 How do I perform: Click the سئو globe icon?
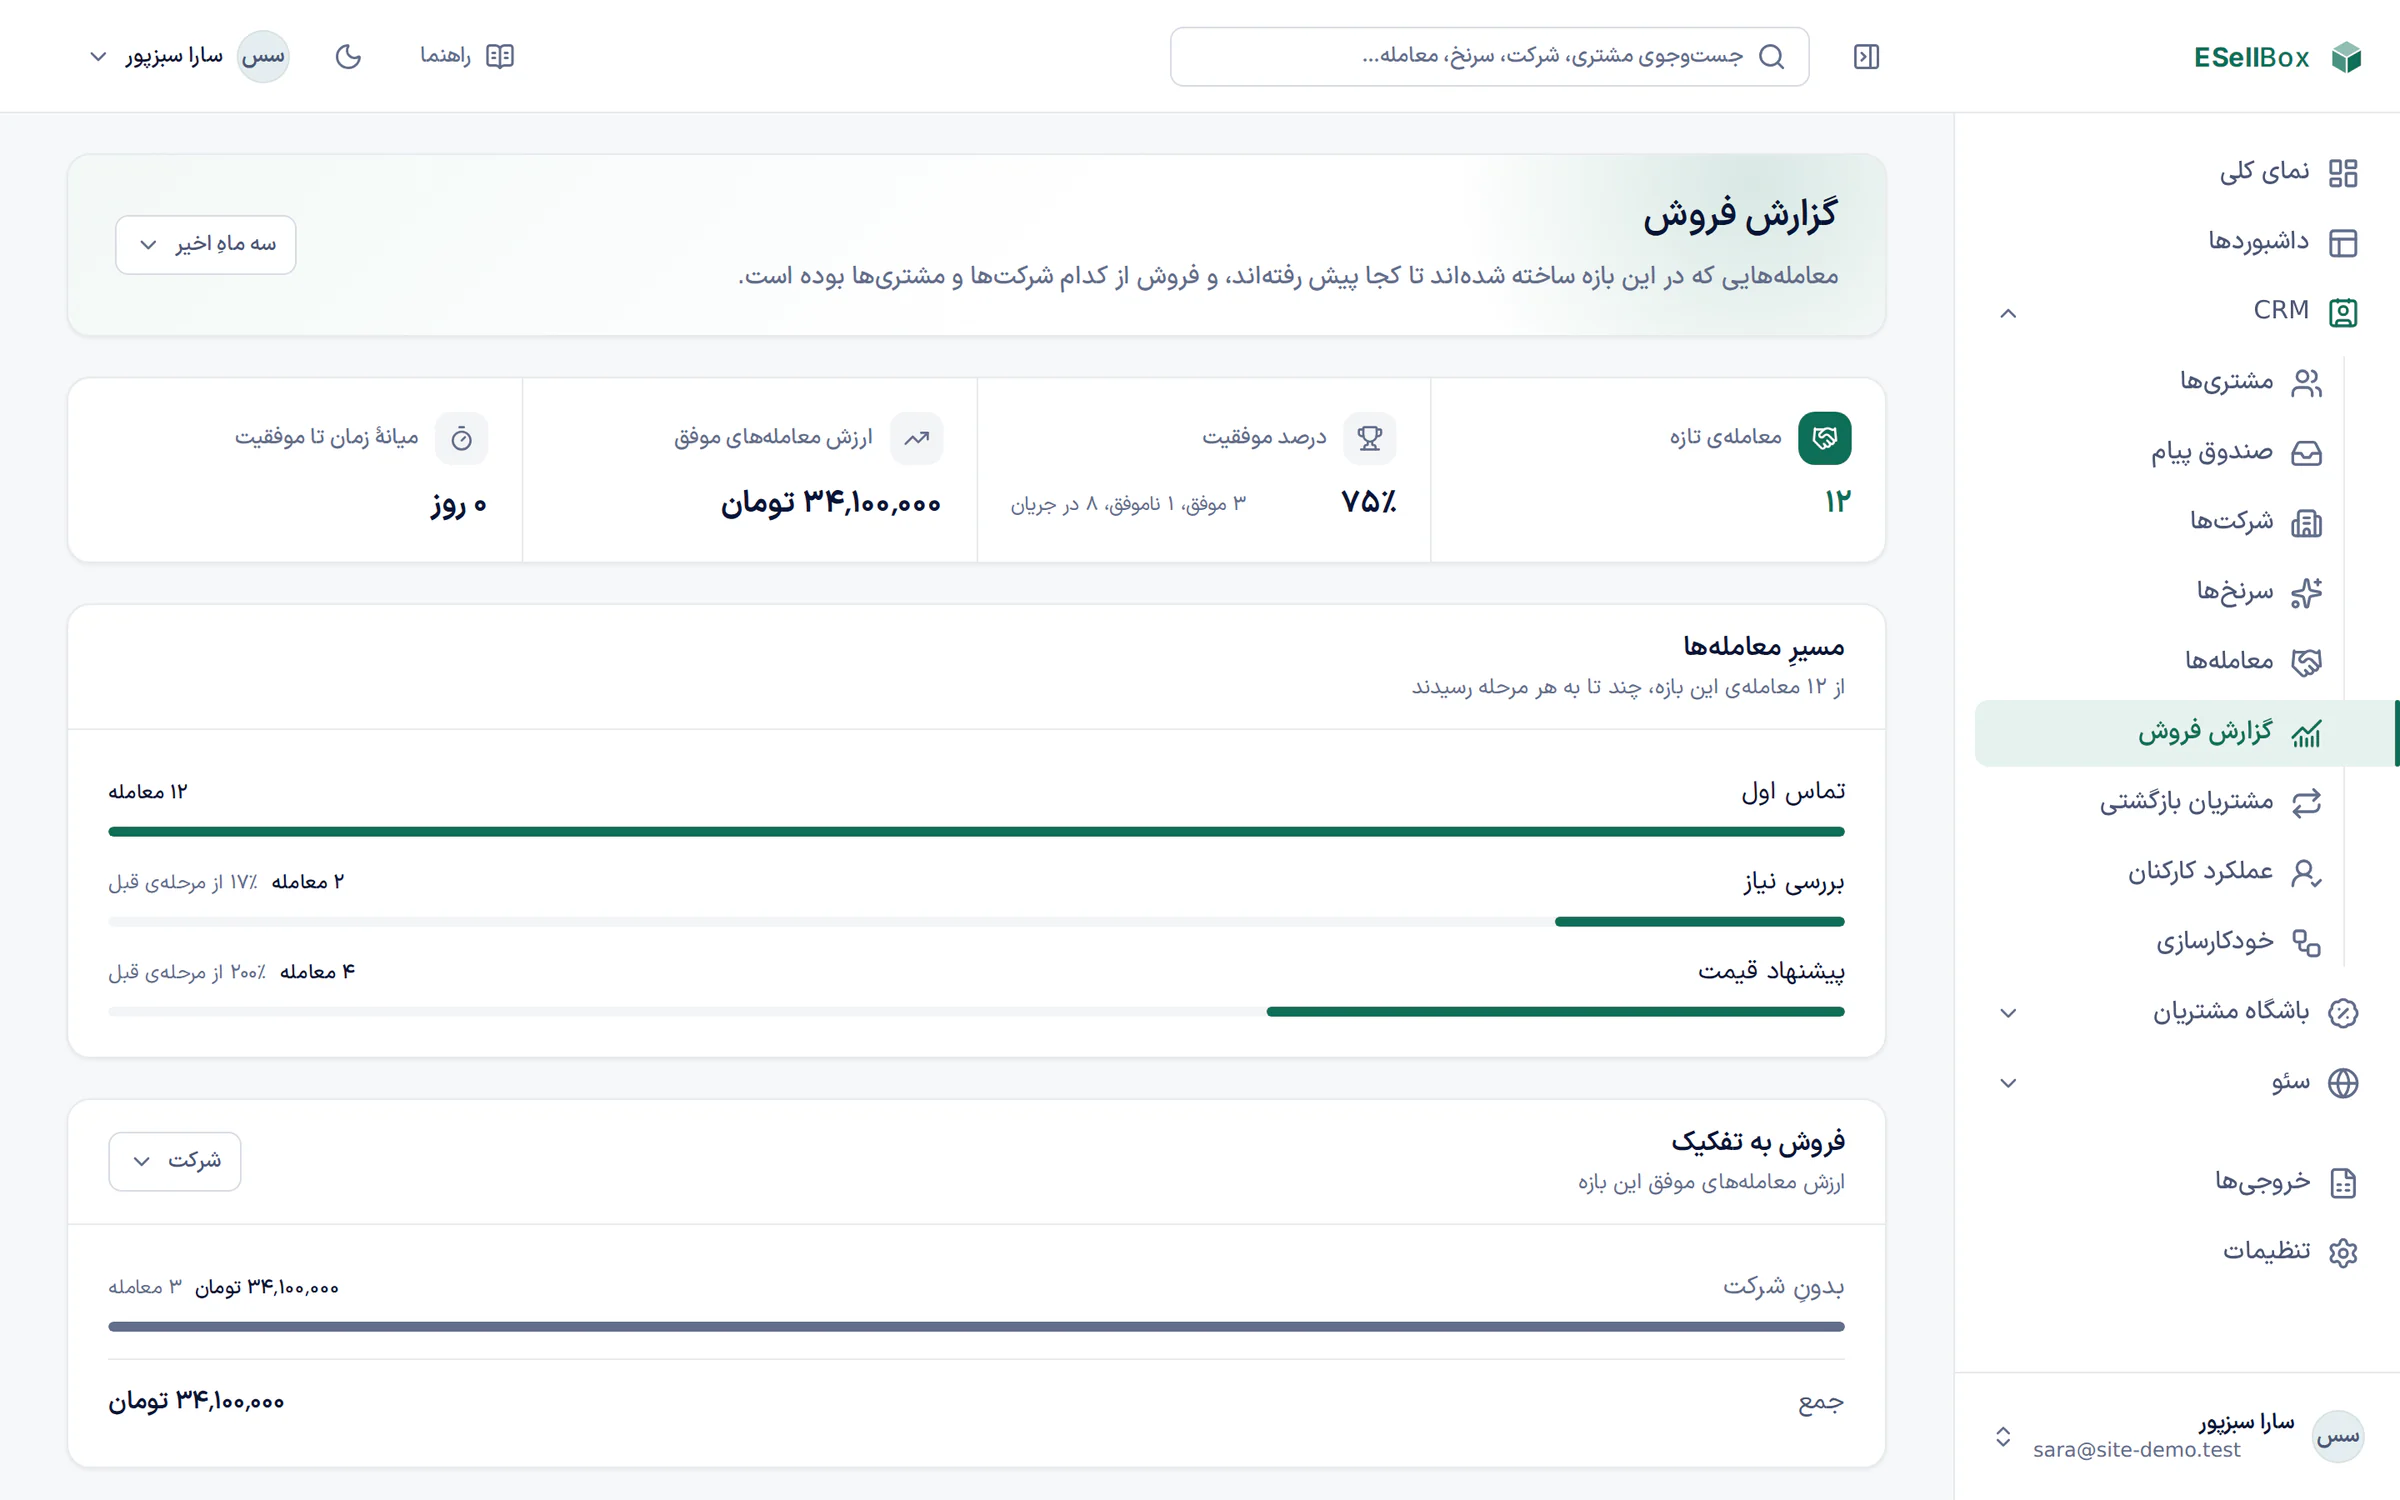click(2343, 1083)
